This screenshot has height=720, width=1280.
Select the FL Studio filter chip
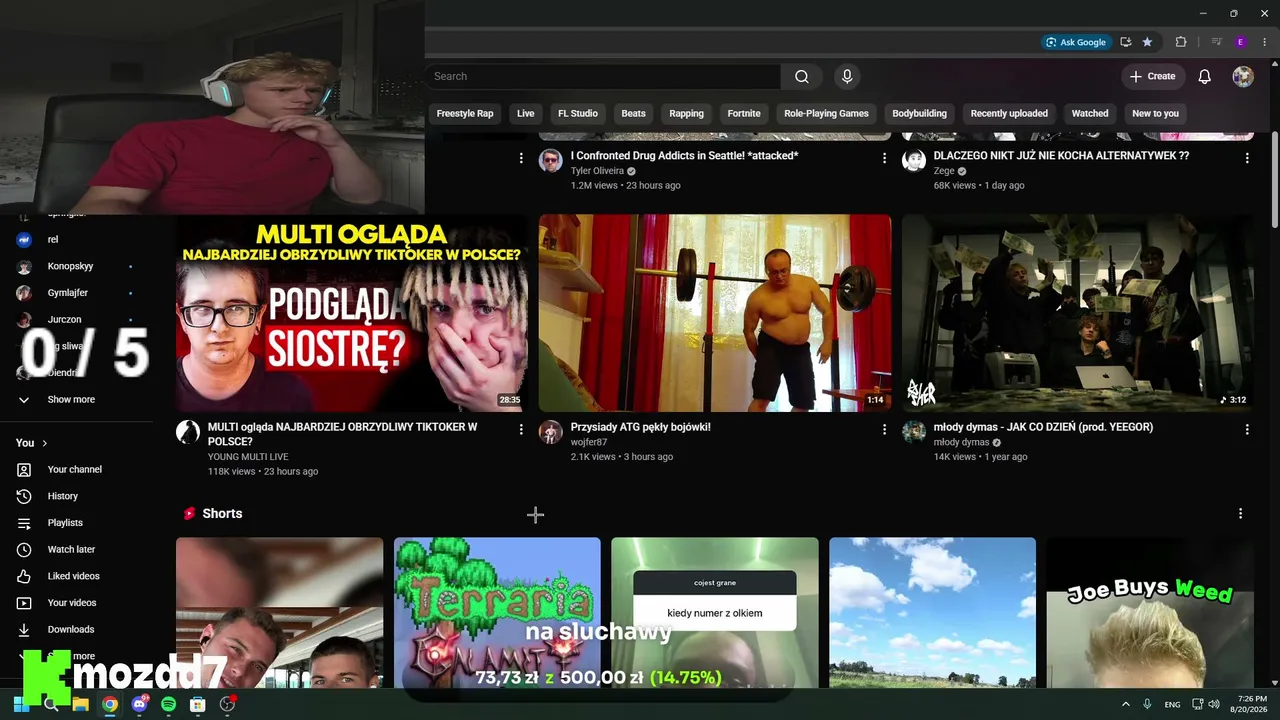tap(578, 114)
